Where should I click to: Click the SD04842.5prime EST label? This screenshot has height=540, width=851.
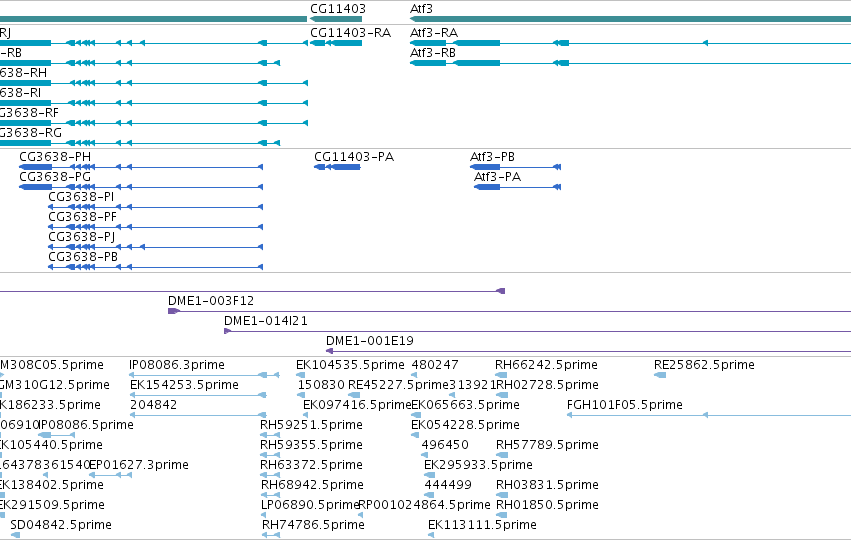[x=61, y=525]
